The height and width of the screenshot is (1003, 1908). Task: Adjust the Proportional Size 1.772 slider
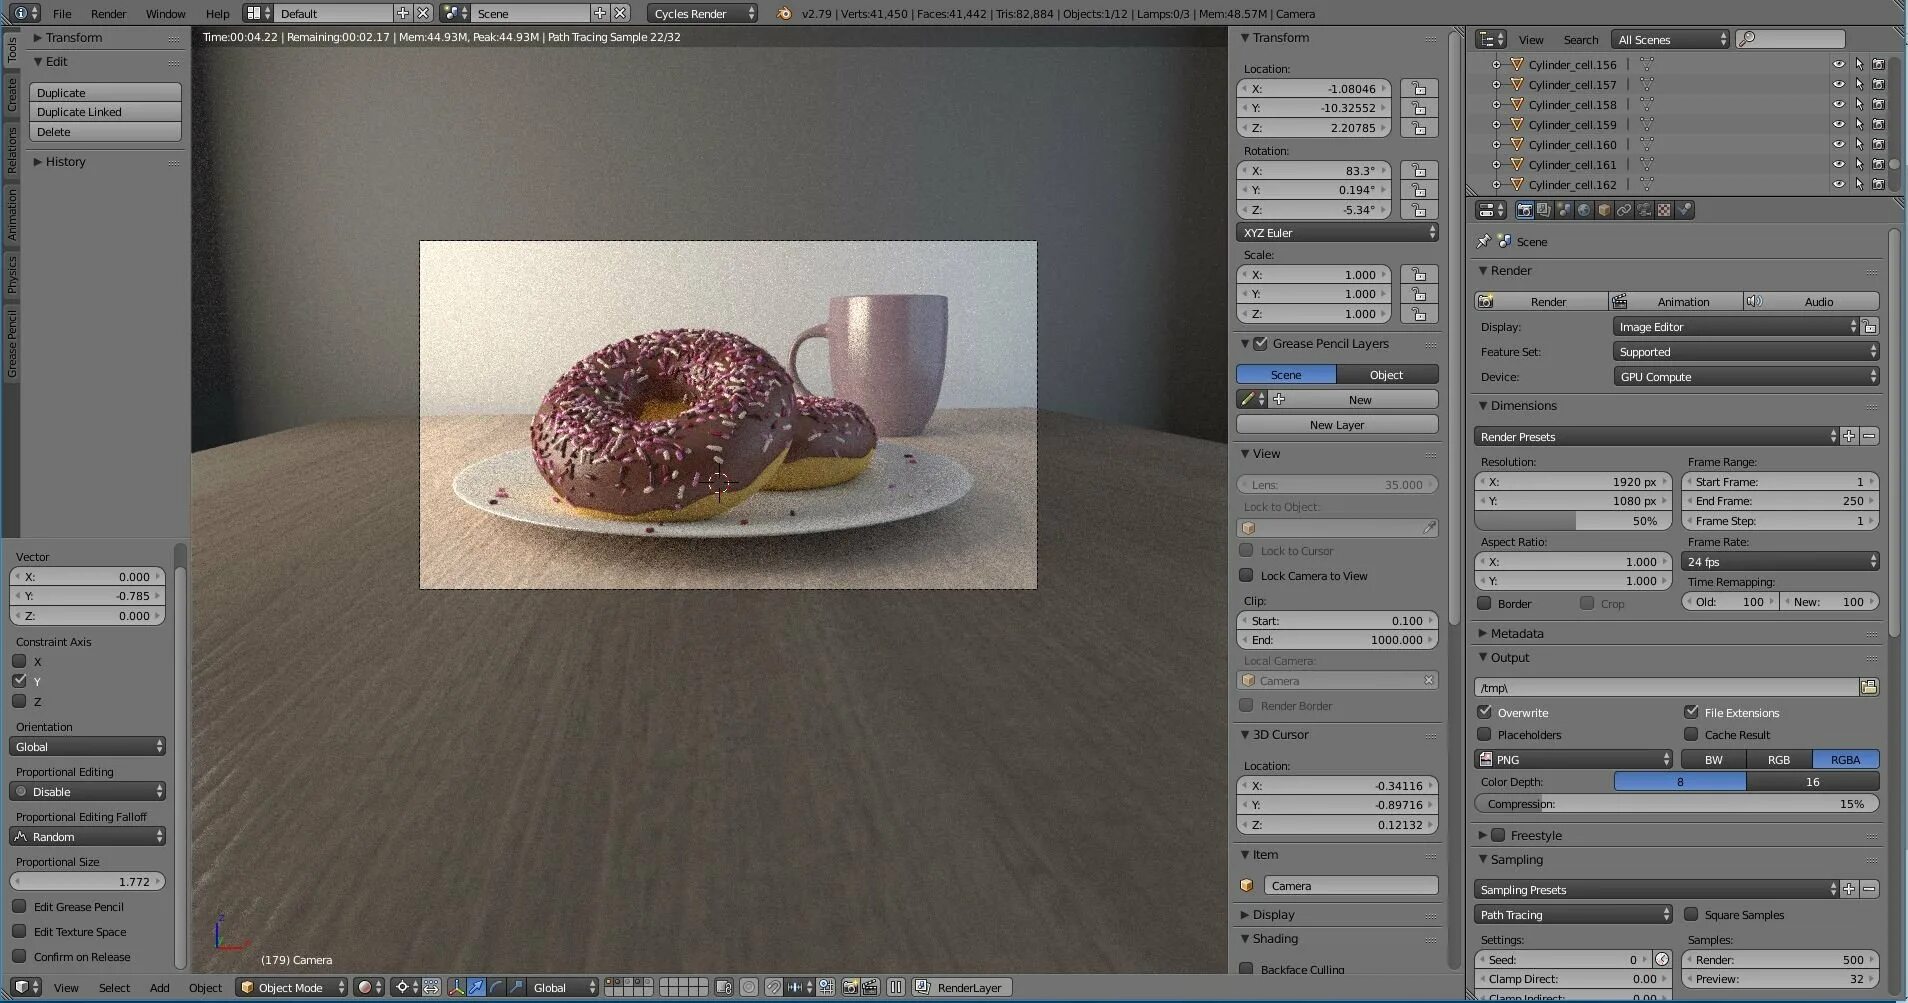pyautogui.click(x=88, y=881)
